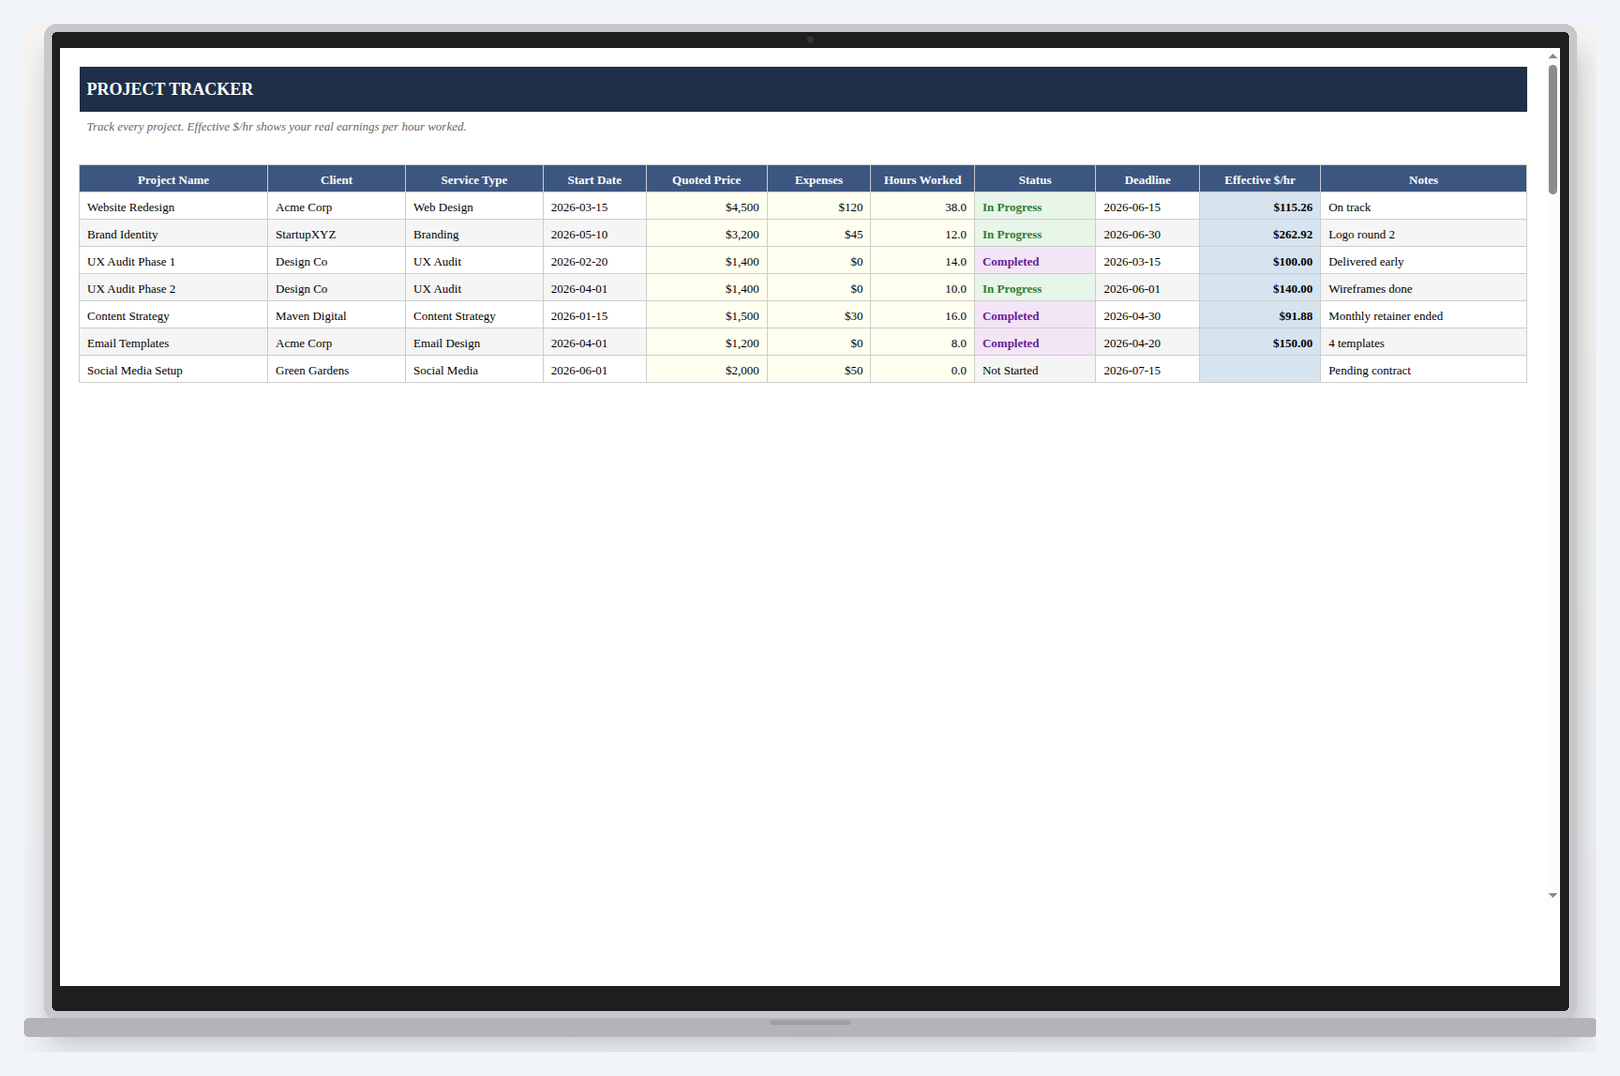This screenshot has height=1076, width=1620.
Task: Click the Email Design service cell
Action: coord(474,342)
